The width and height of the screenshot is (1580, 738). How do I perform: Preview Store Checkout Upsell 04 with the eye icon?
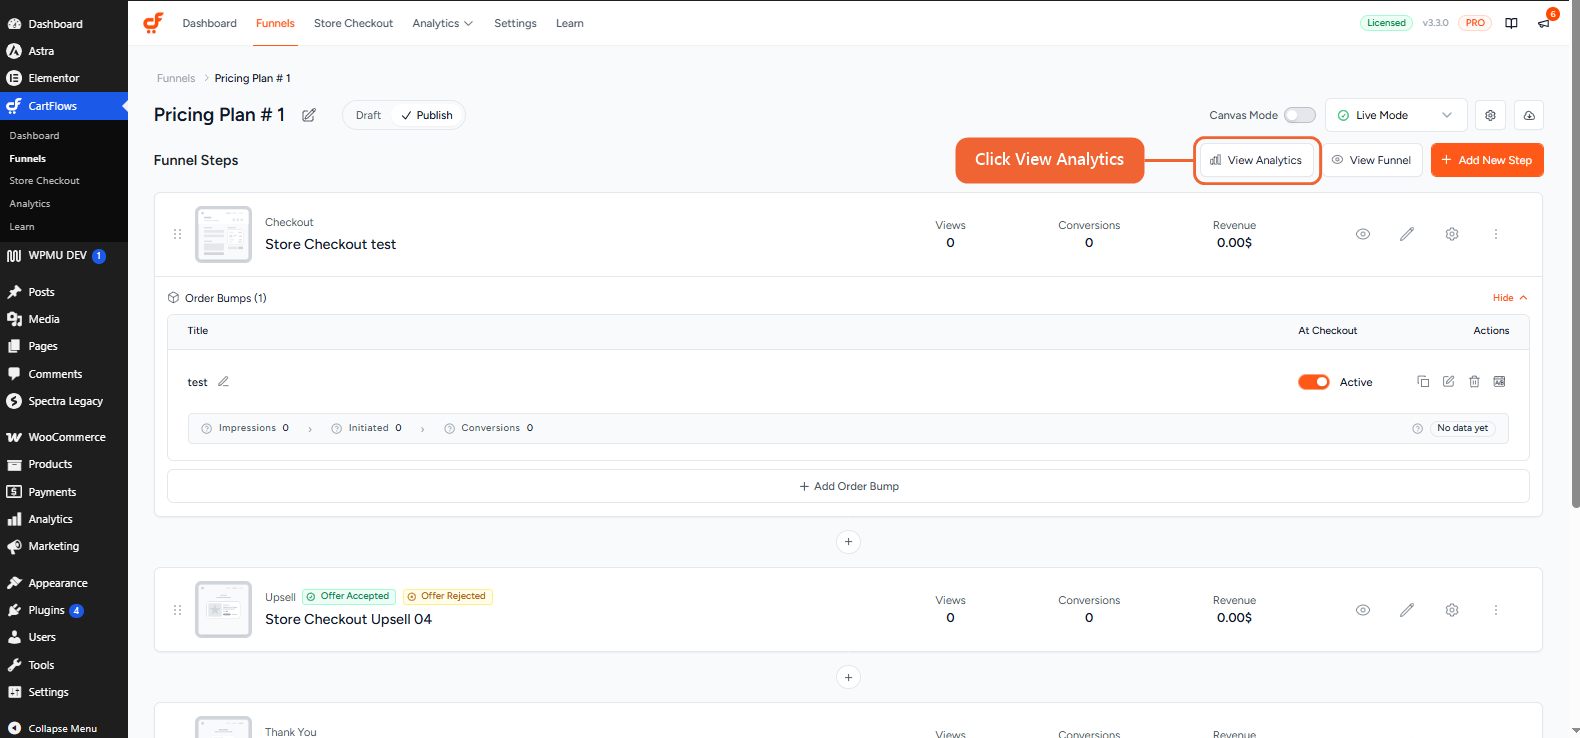[1363, 610]
